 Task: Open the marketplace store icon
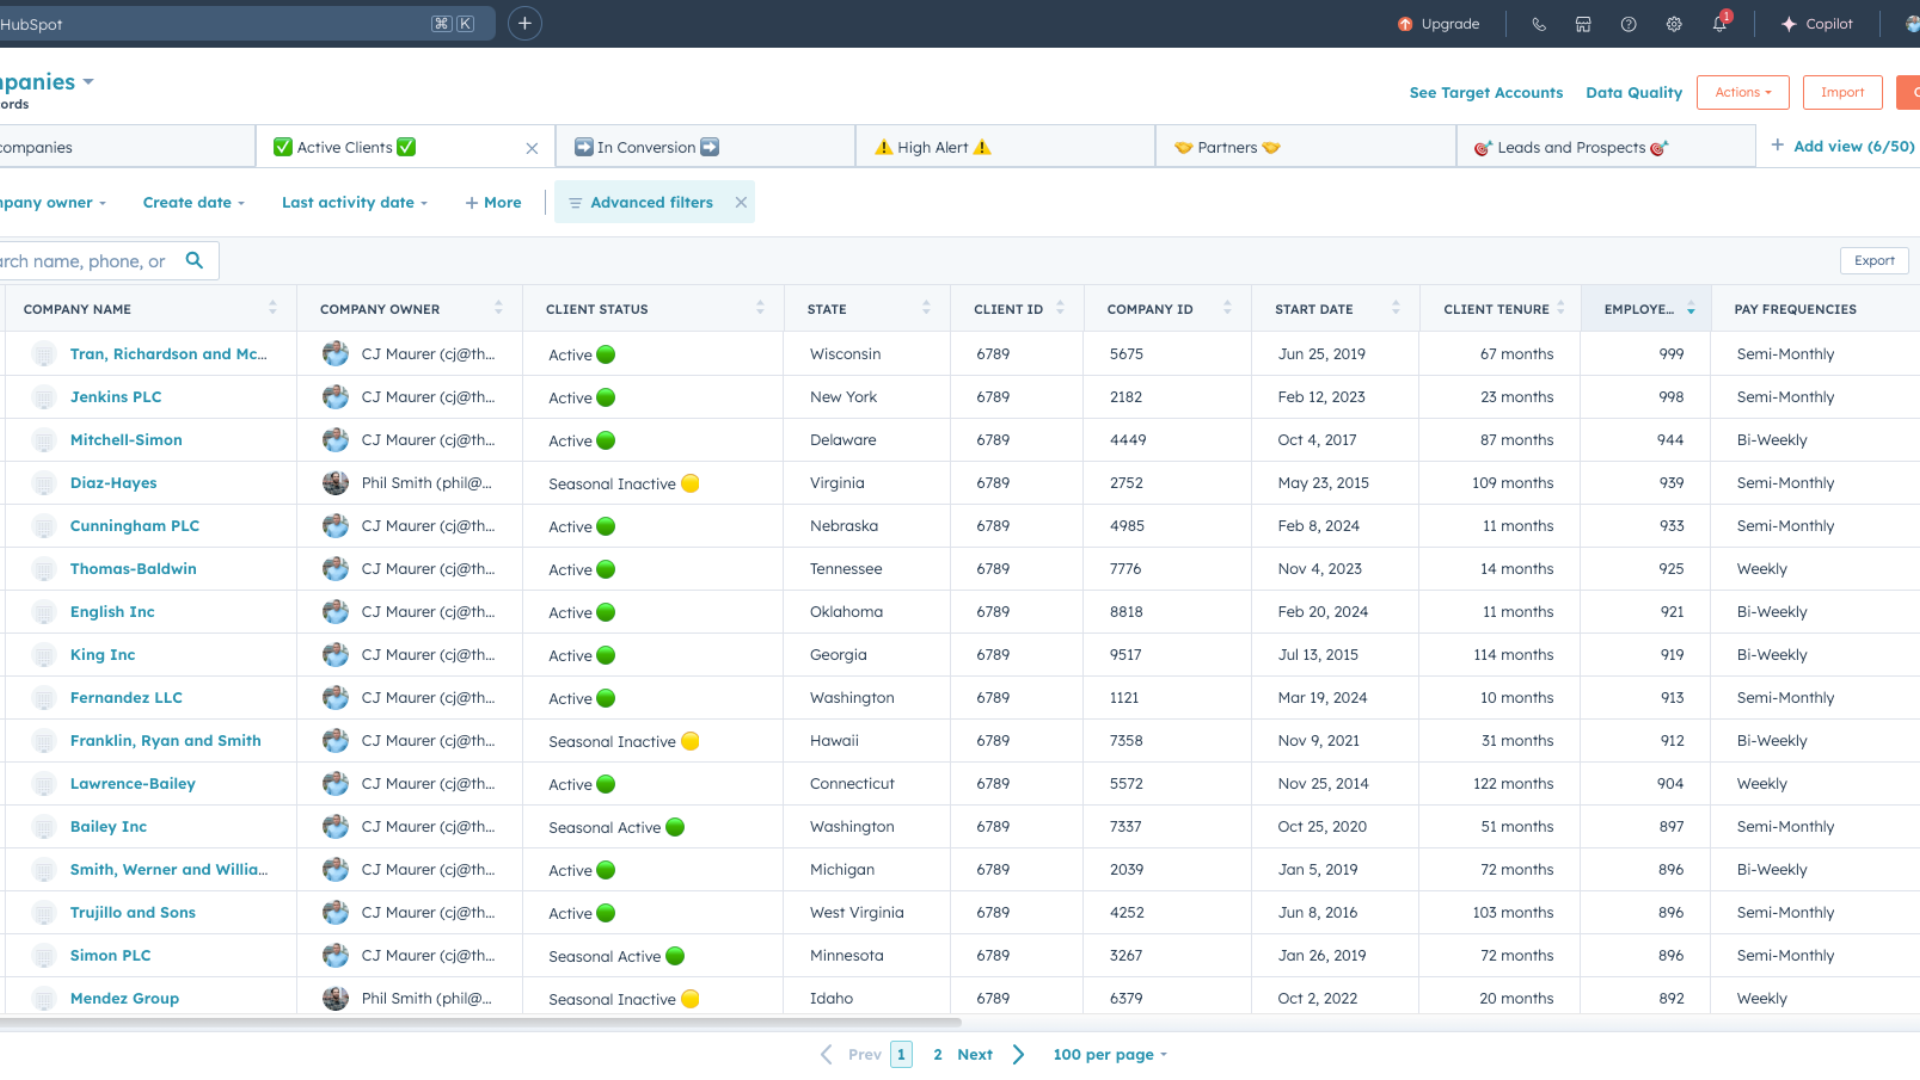pos(1583,24)
